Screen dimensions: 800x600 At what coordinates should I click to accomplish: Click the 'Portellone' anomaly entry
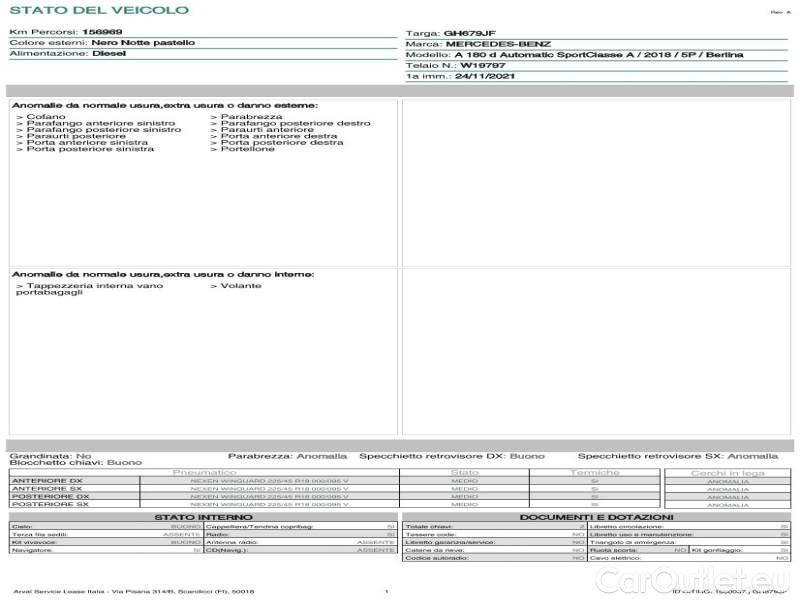247,149
